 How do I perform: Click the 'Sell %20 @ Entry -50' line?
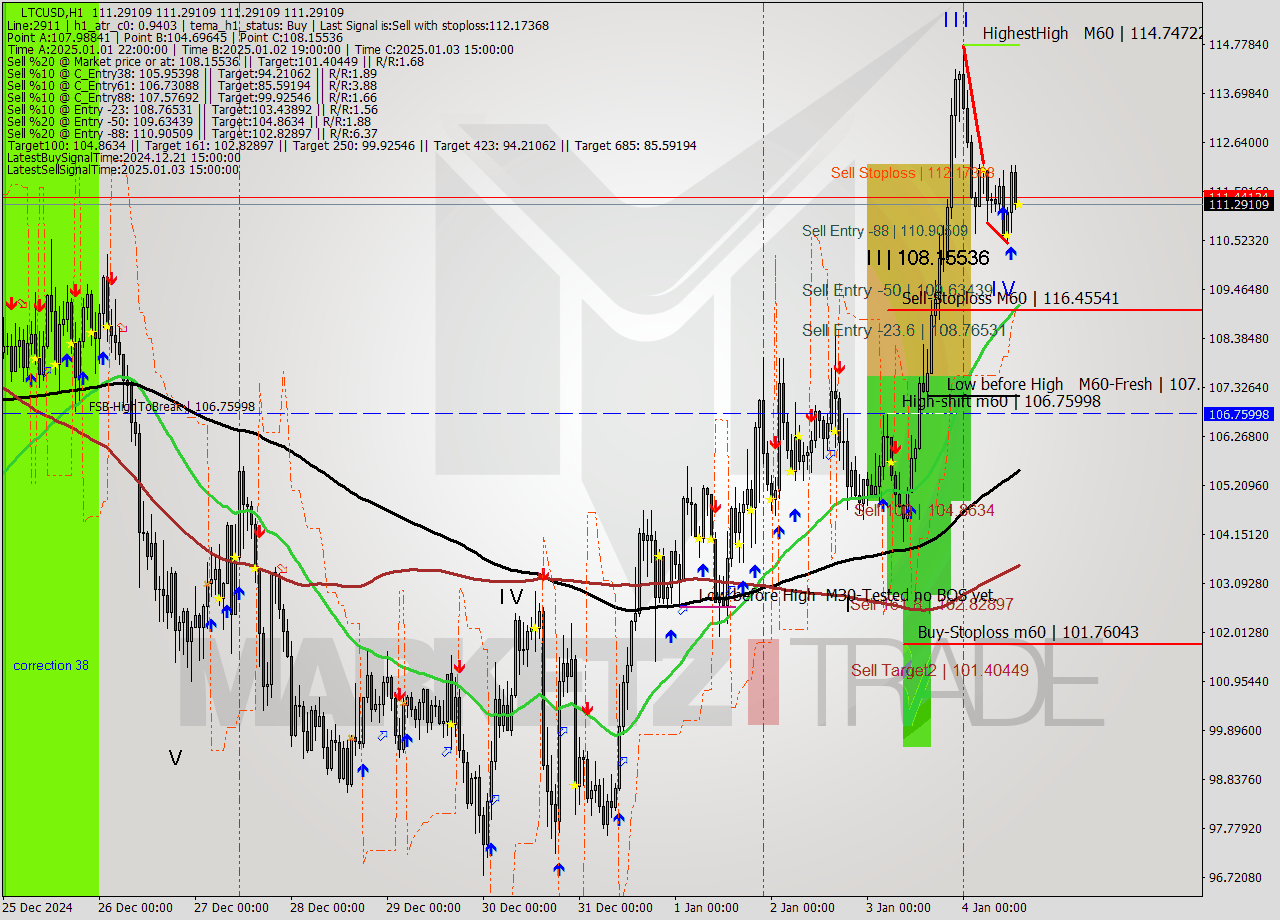click(189, 121)
